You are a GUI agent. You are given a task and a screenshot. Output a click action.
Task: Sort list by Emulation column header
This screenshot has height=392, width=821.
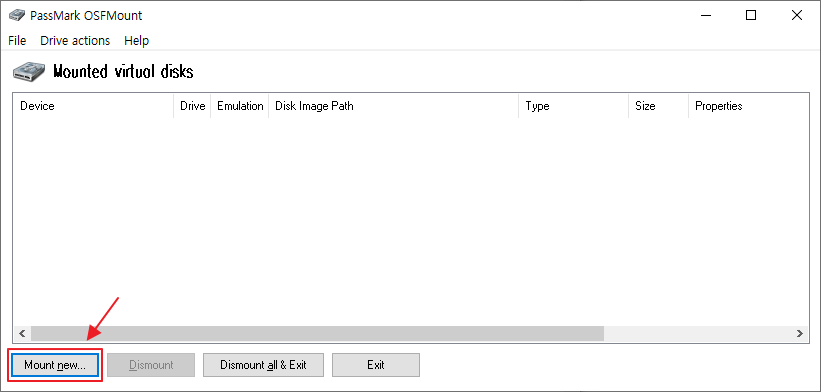point(240,106)
